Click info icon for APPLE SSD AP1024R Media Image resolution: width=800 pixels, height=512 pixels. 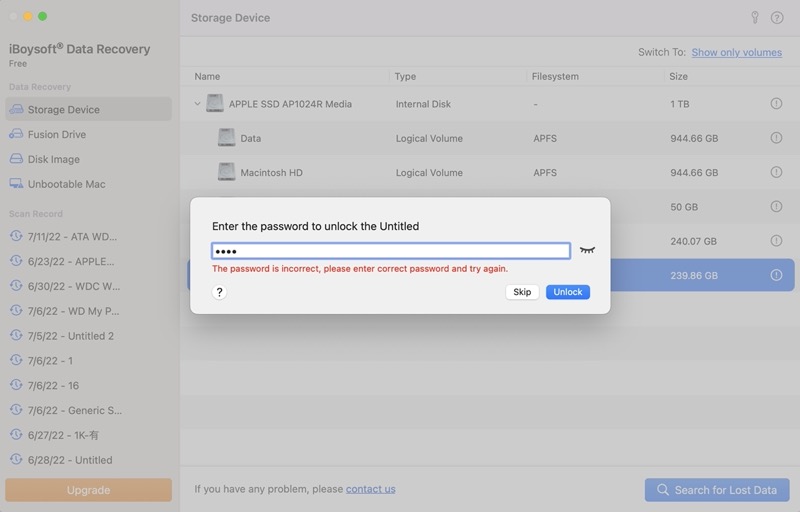coord(776,104)
